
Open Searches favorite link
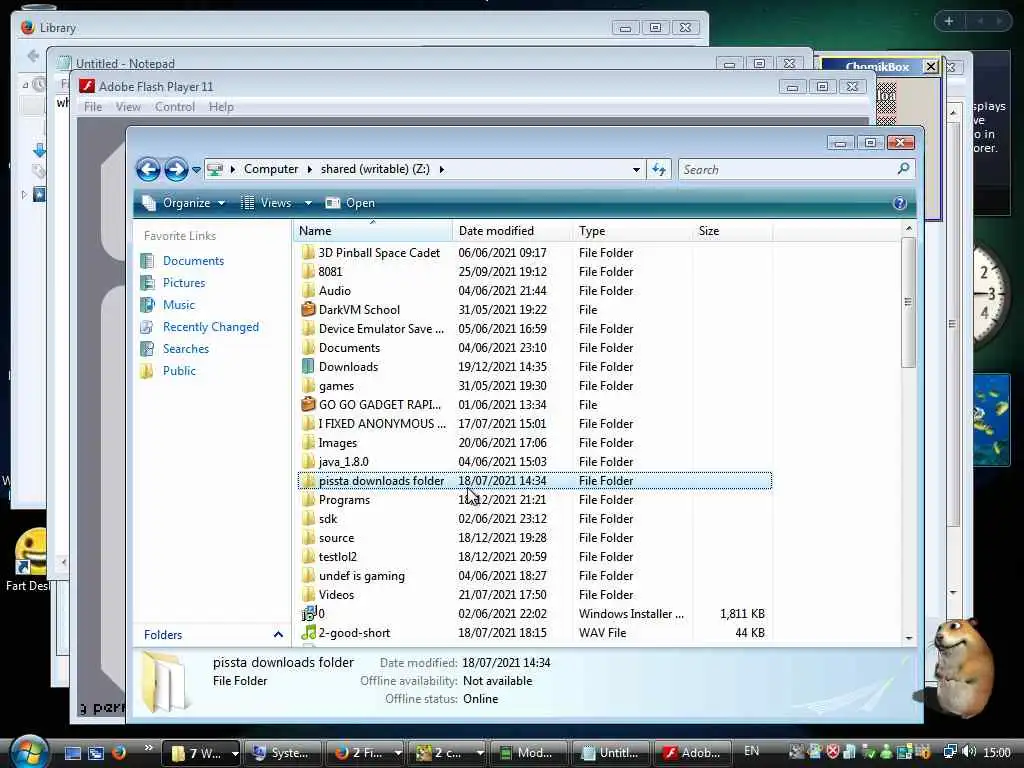[x=185, y=349]
